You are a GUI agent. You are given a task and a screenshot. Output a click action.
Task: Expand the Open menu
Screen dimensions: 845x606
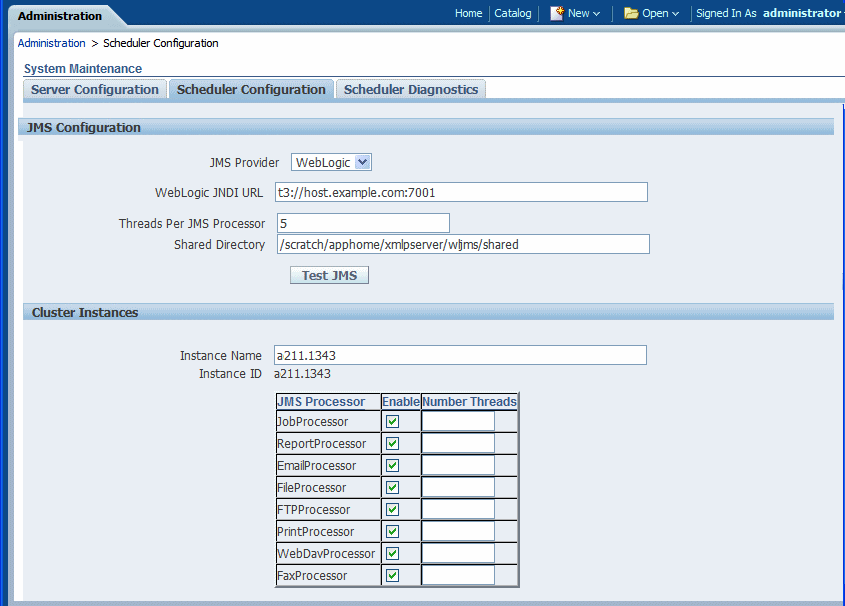(660, 13)
